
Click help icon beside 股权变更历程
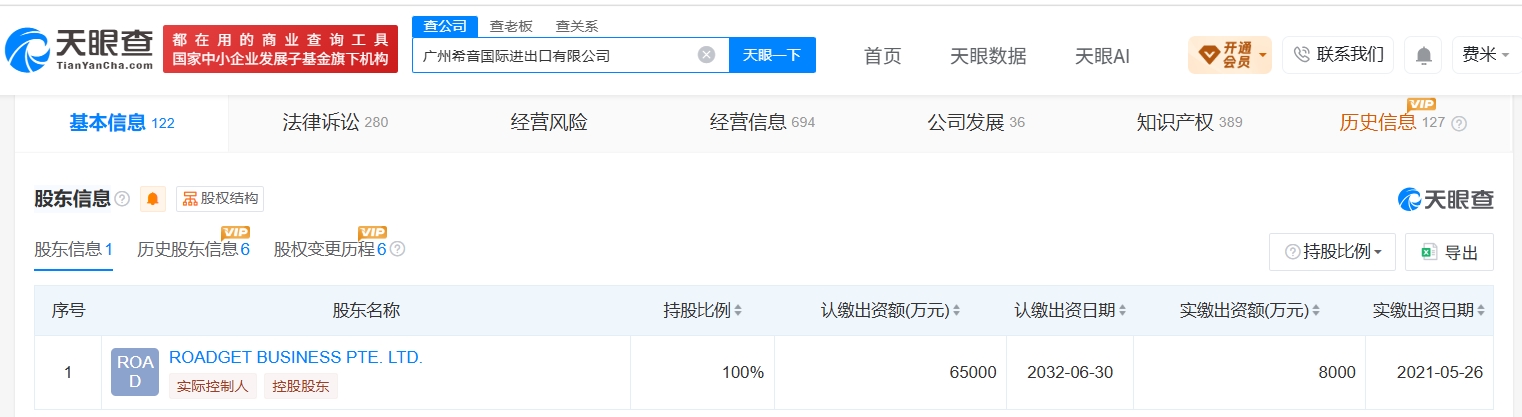click(x=397, y=250)
